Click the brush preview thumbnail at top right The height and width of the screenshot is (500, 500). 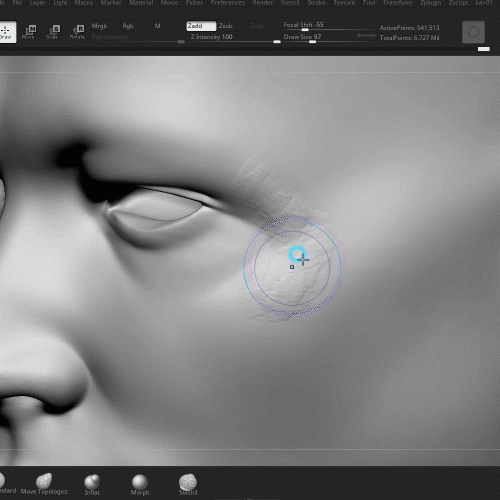(x=473, y=32)
